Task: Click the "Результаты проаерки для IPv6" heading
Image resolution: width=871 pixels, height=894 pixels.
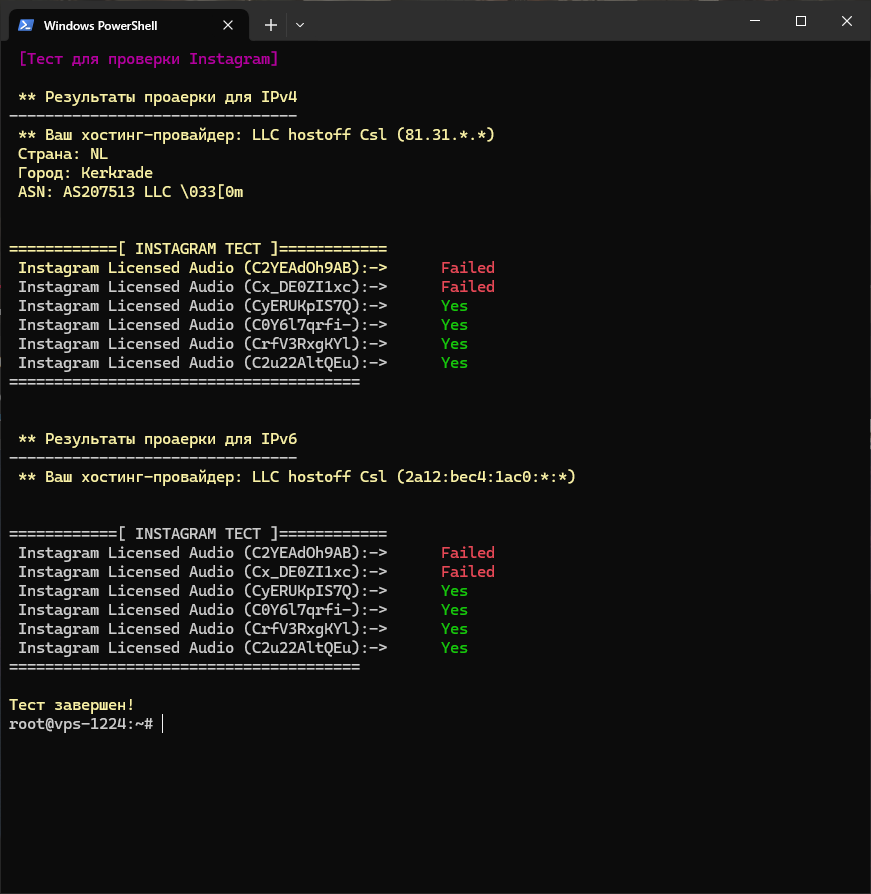Action: coord(157,439)
